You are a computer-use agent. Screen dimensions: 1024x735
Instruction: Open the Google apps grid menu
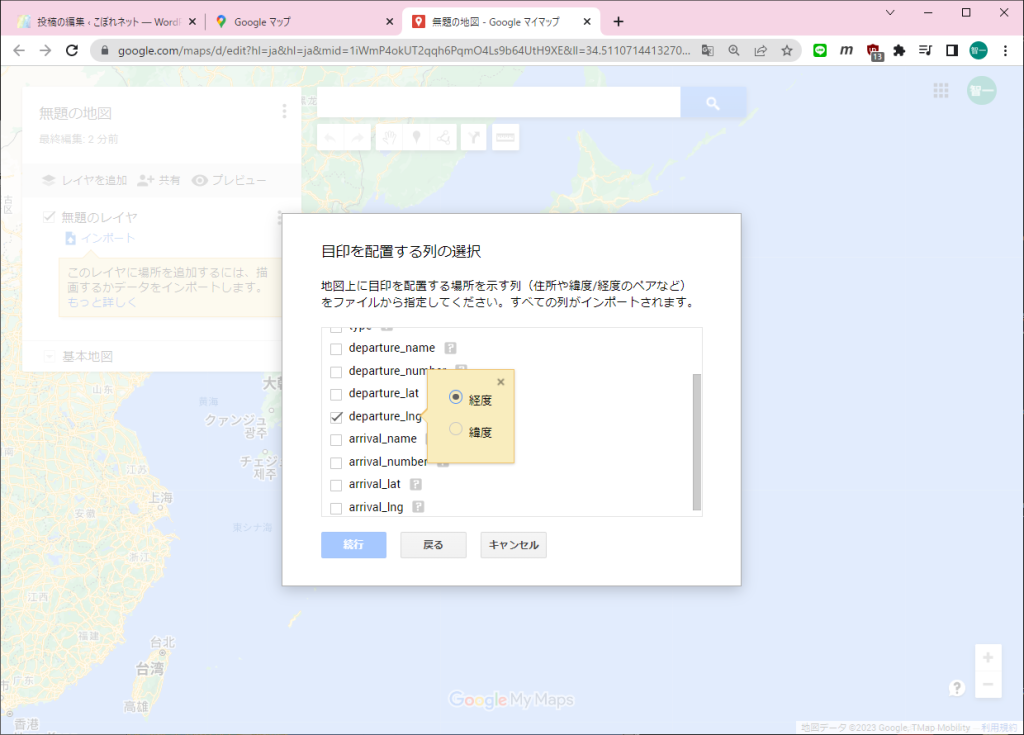940,90
